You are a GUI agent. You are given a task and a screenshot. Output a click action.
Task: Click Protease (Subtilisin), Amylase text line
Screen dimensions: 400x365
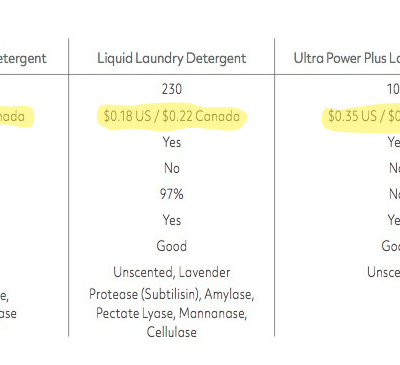point(172,294)
